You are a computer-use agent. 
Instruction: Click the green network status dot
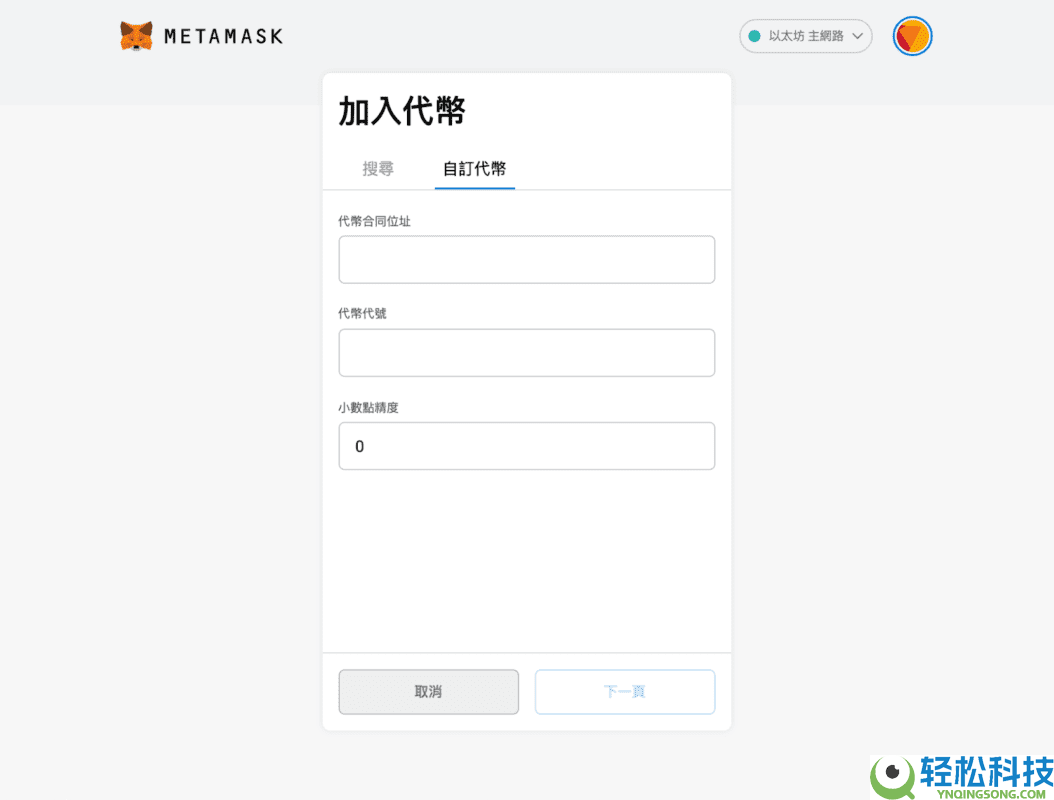coord(756,35)
